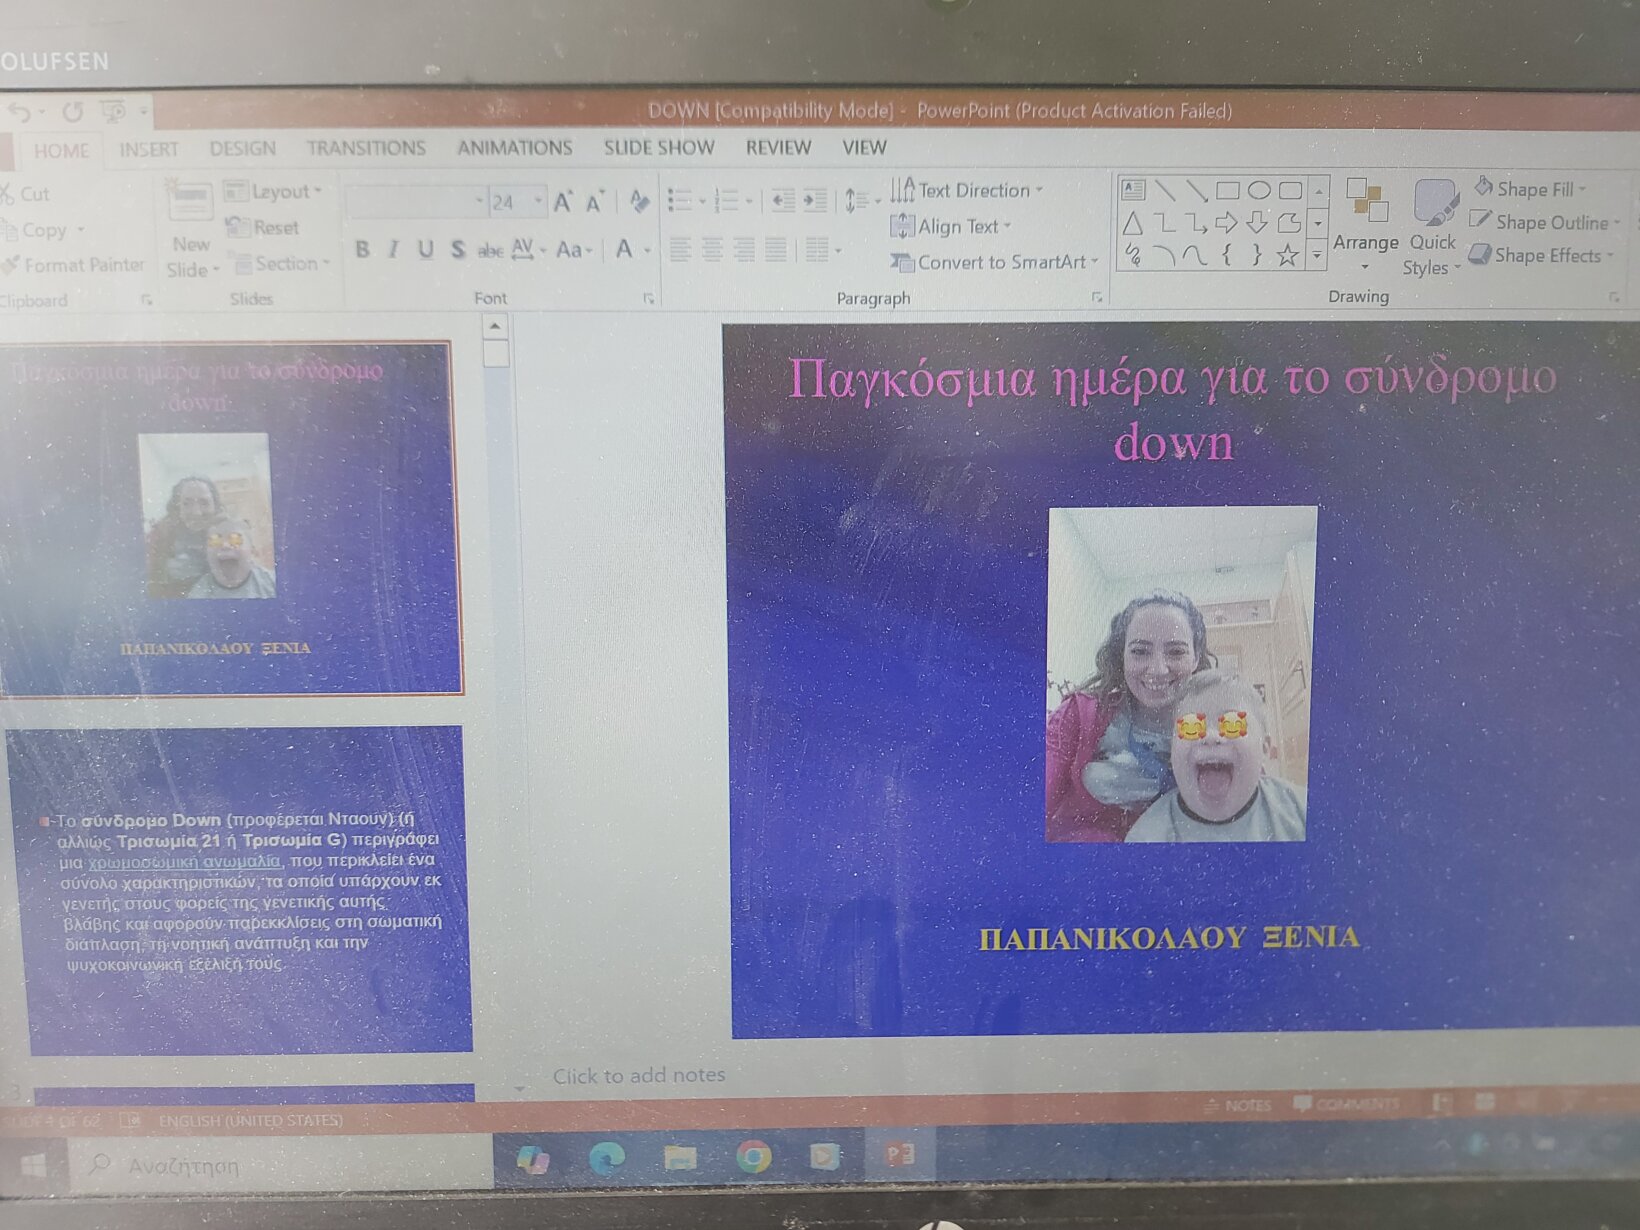This screenshot has height=1230, width=1640.
Task: Open Quick Styles gallery
Action: coord(1432,227)
